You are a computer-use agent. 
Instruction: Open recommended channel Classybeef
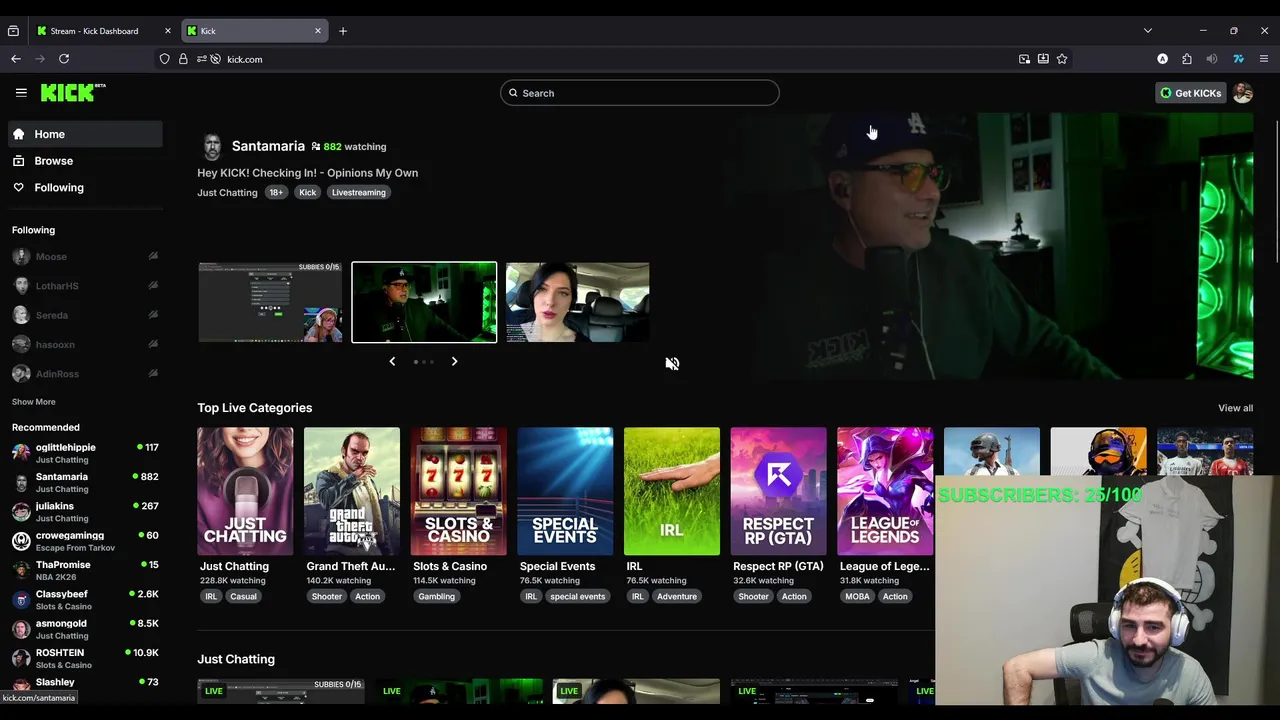(85, 600)
